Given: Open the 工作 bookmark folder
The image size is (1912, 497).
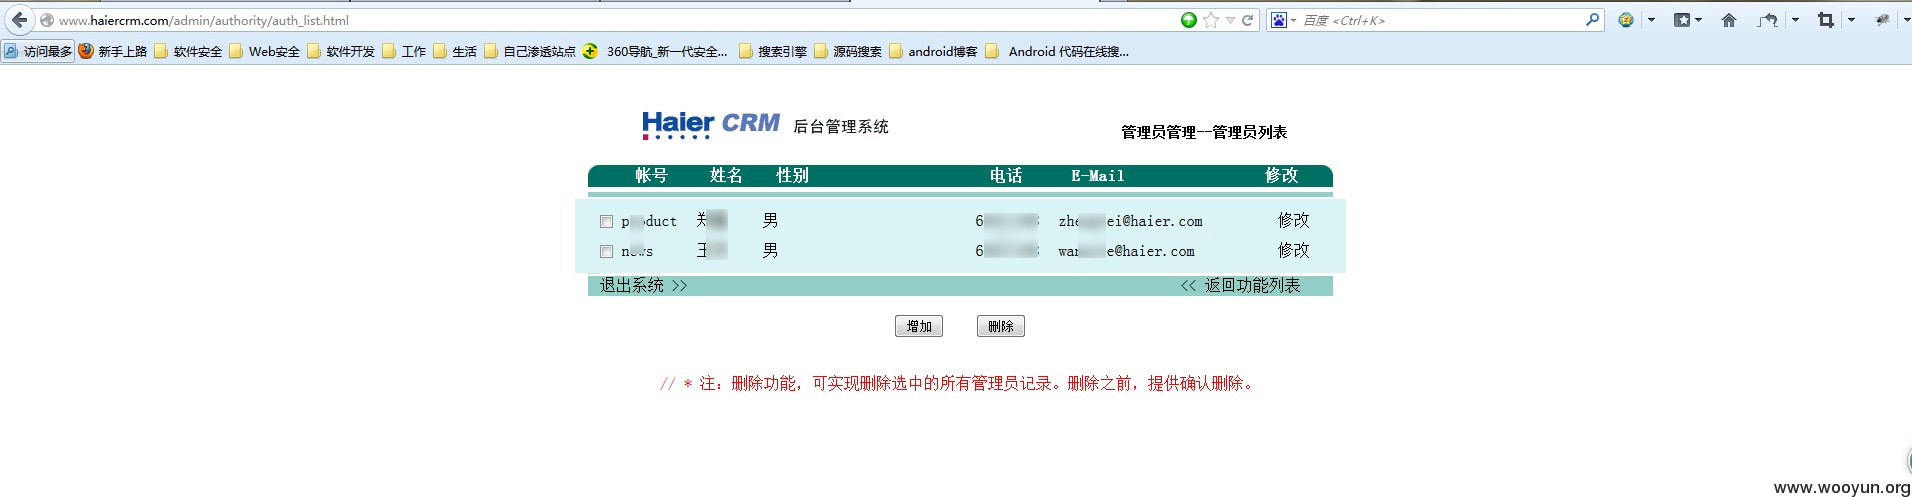Looking at the screenshot, I should (x=404, y=51).
